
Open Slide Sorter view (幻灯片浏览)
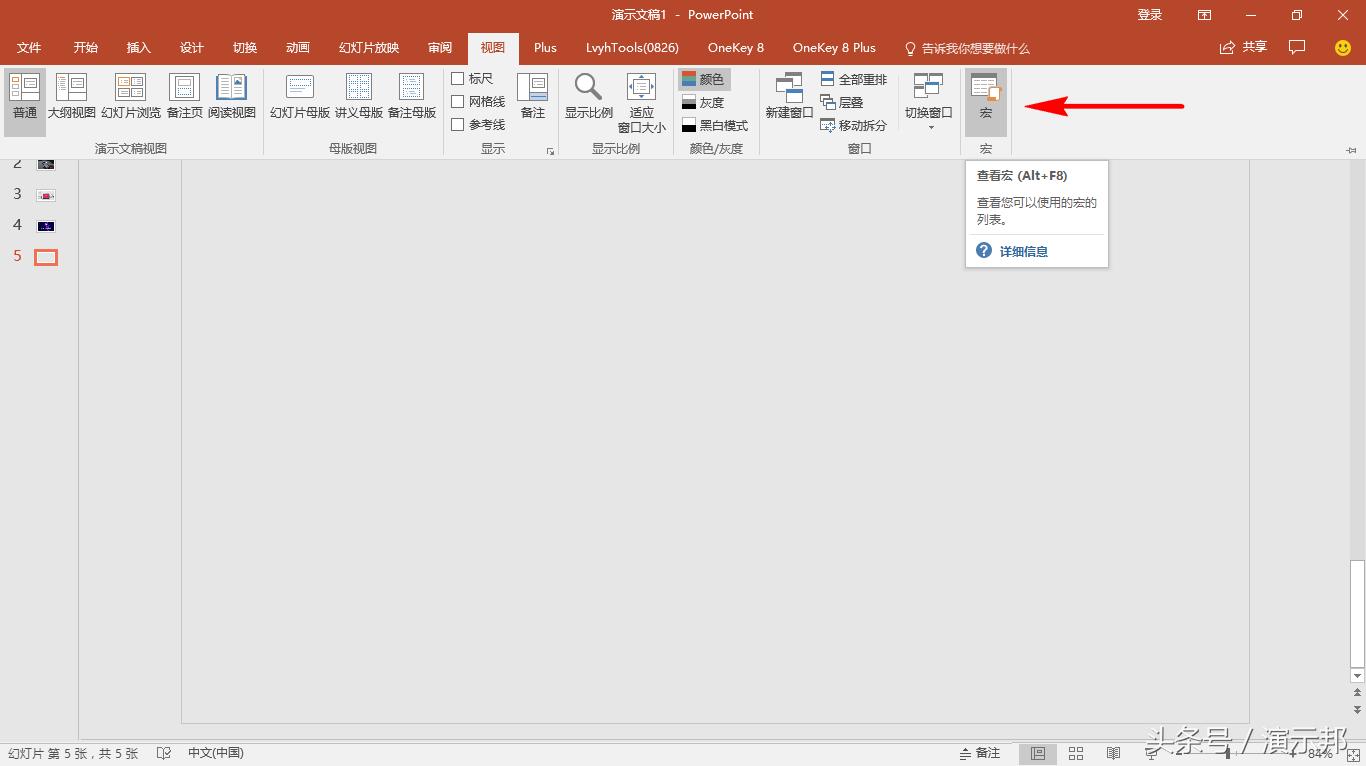point(130,96)
